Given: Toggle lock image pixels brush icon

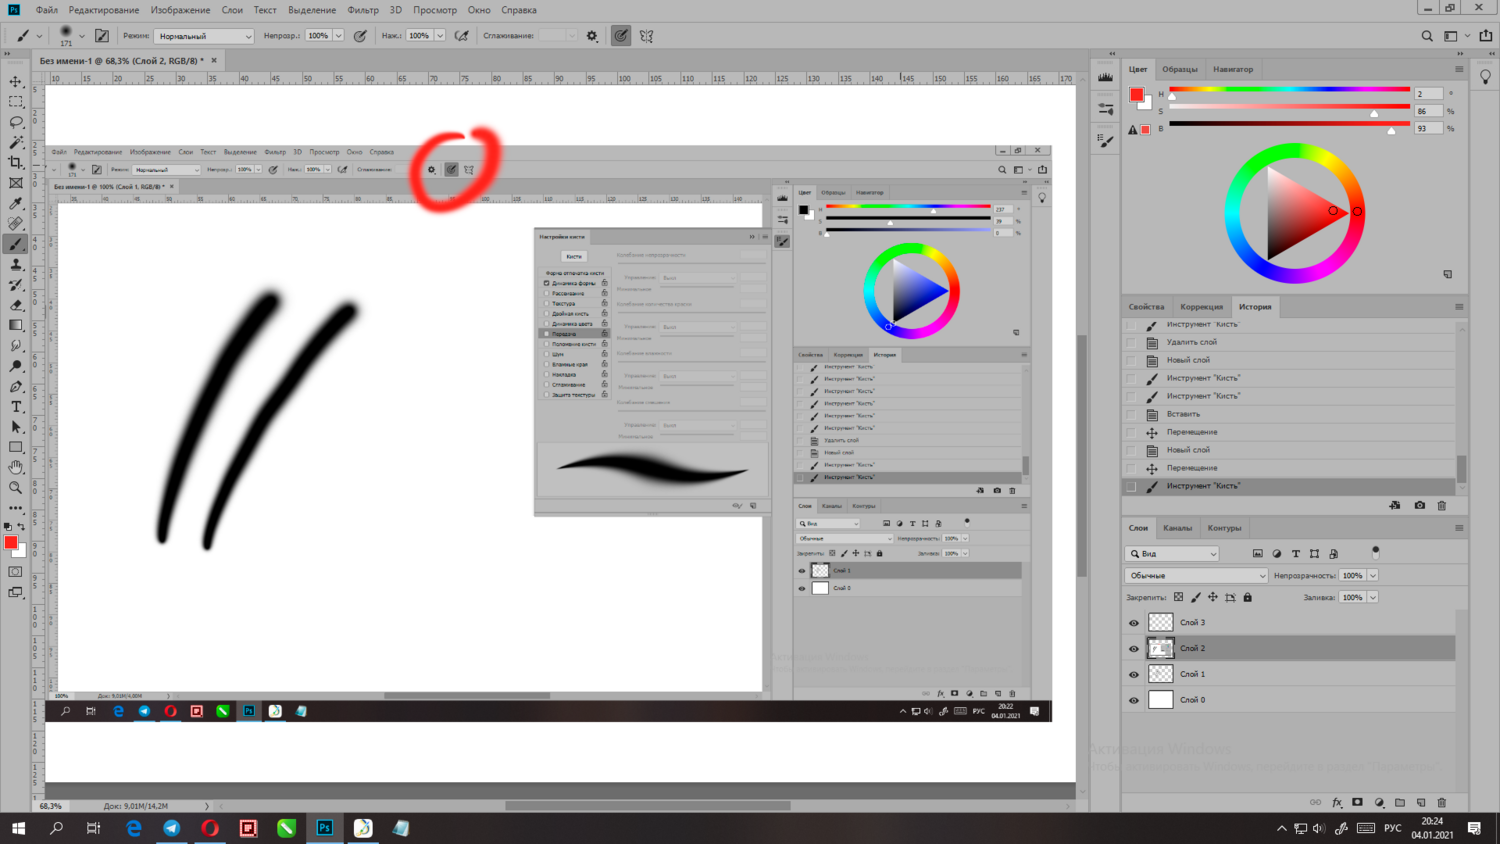Looking at the screenshot, I should [x=1196, y=597].
